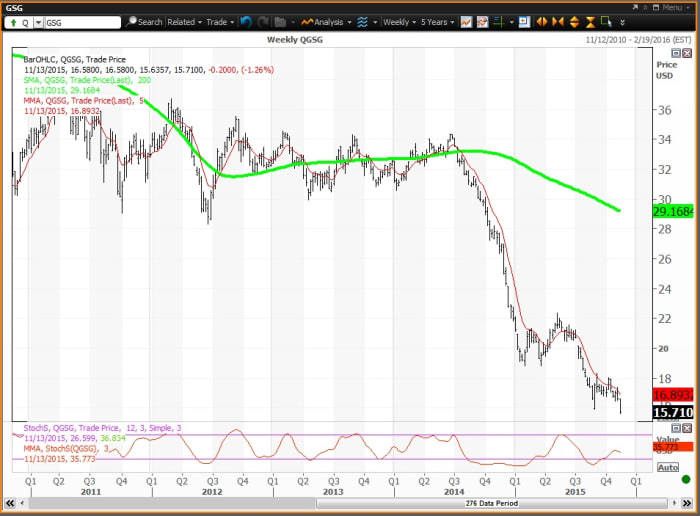Open the 5 Years range dropdown

(x=436, y=21)
